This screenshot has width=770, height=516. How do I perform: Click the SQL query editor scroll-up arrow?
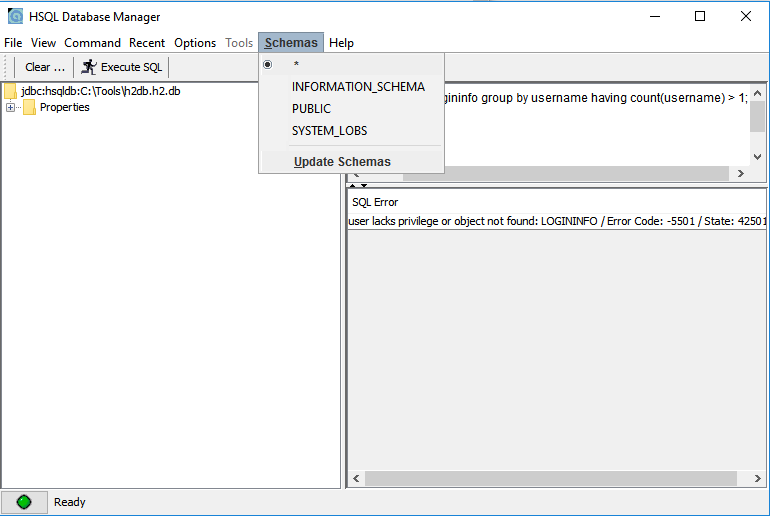click(x=757, y=93)
